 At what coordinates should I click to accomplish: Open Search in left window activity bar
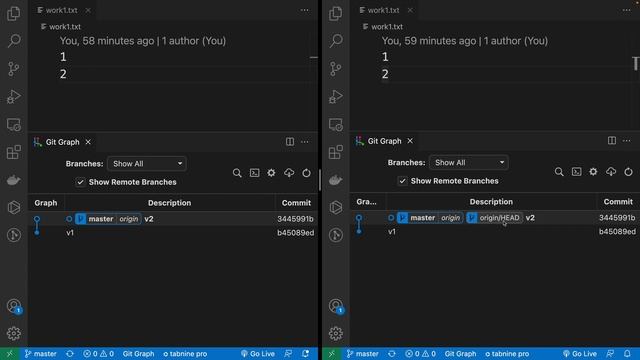[14, 40]
